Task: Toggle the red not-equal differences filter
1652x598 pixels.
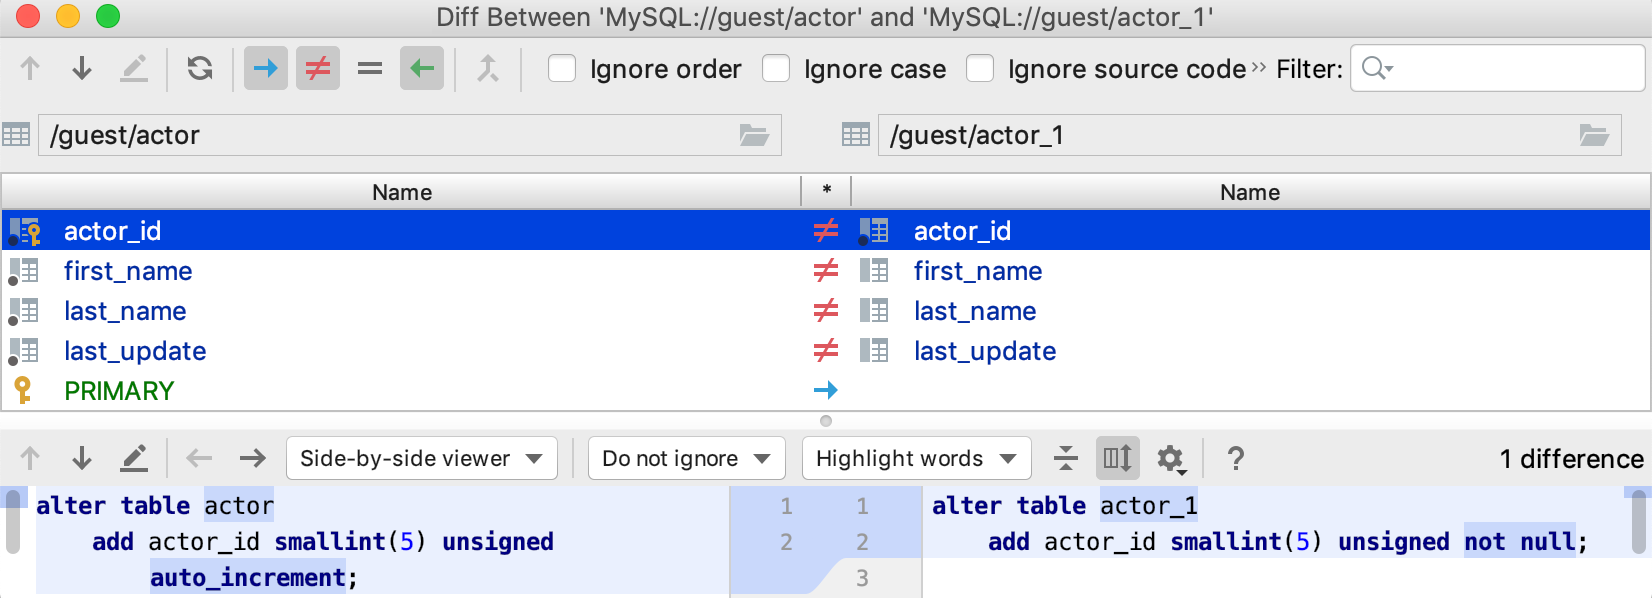Action: [x=318, y=69]
